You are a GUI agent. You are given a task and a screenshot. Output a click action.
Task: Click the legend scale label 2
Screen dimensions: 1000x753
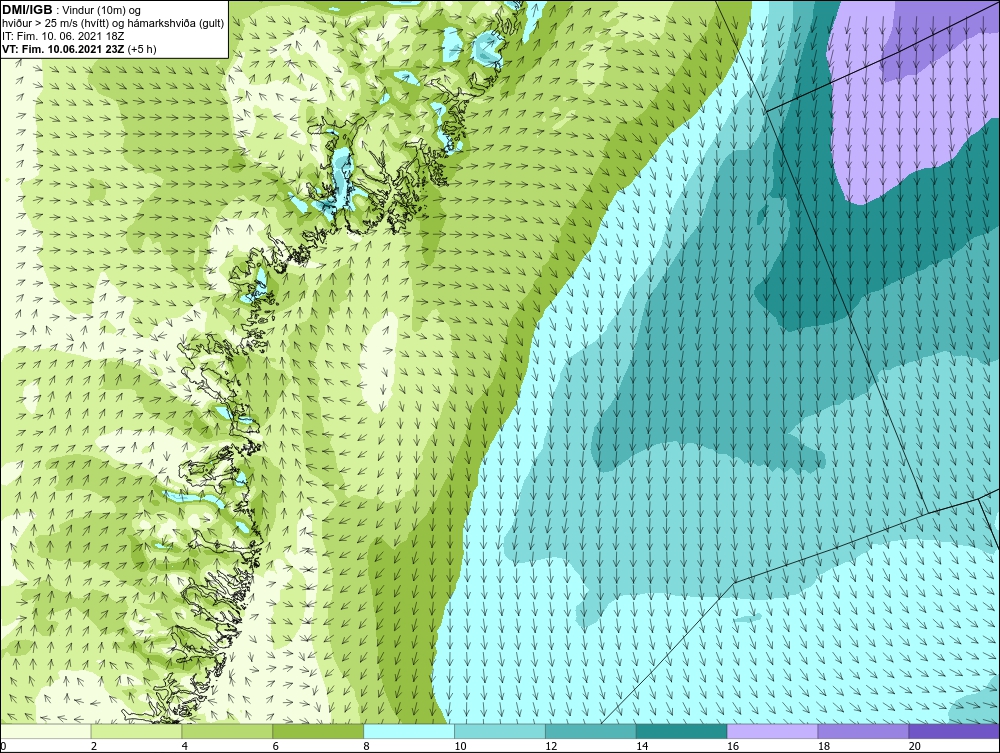(94, 746)
